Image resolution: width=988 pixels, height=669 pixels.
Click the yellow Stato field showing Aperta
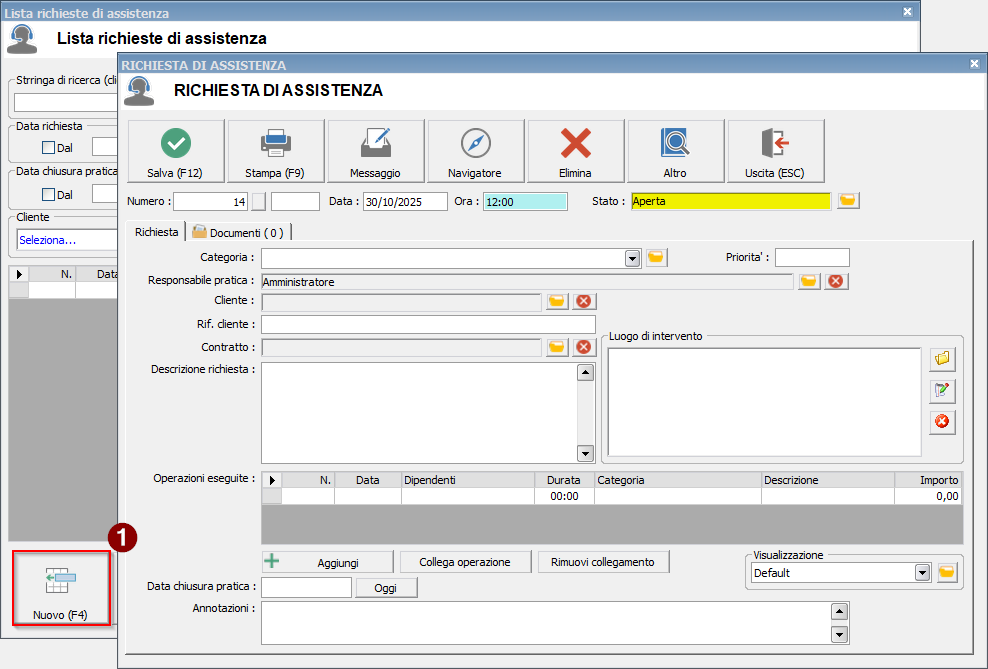(730, 201)
